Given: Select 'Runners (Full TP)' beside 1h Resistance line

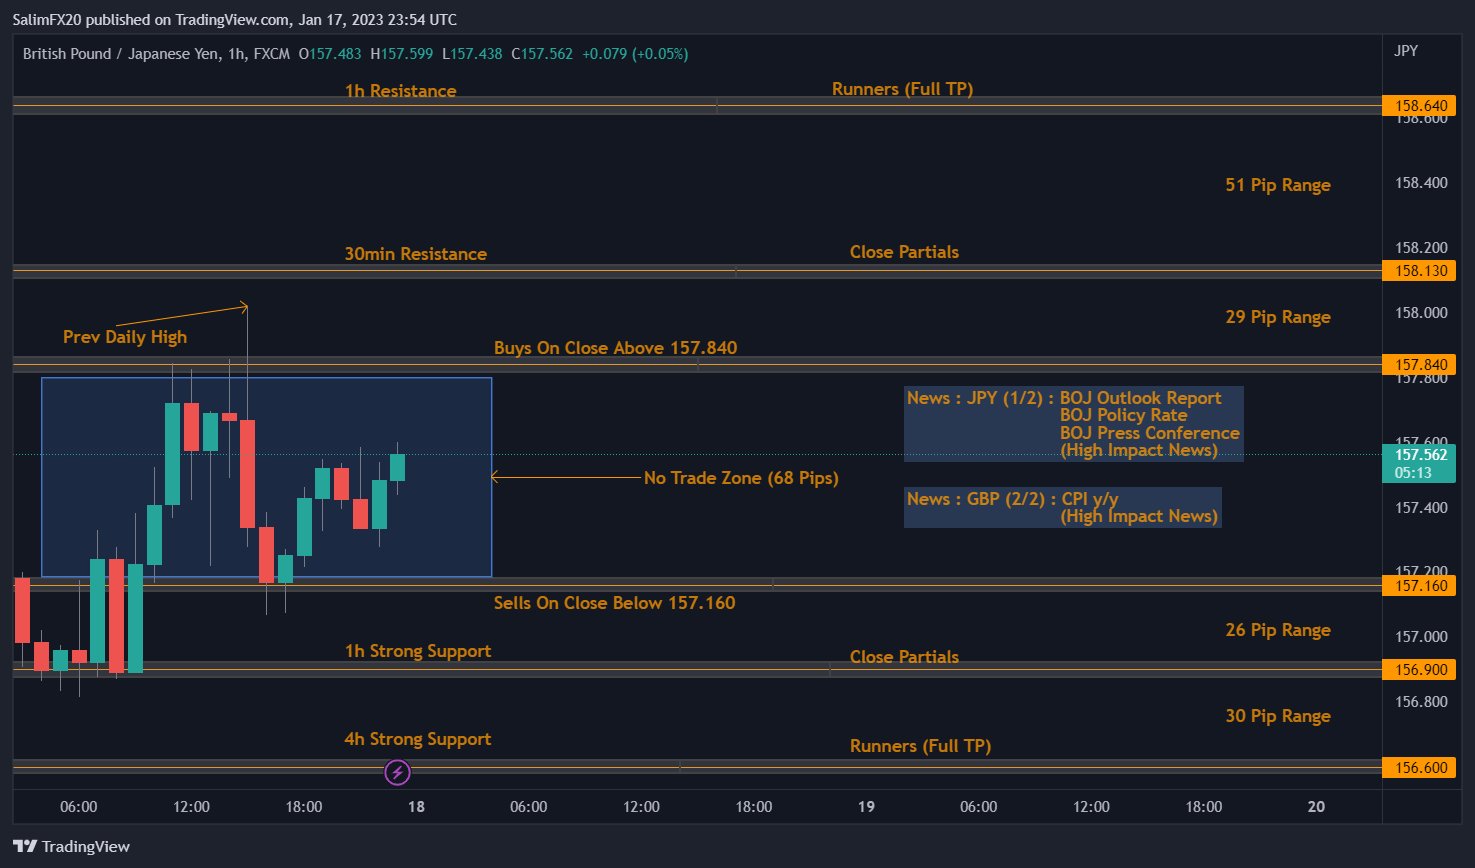Looking at the screenshot, I should 902,89.
